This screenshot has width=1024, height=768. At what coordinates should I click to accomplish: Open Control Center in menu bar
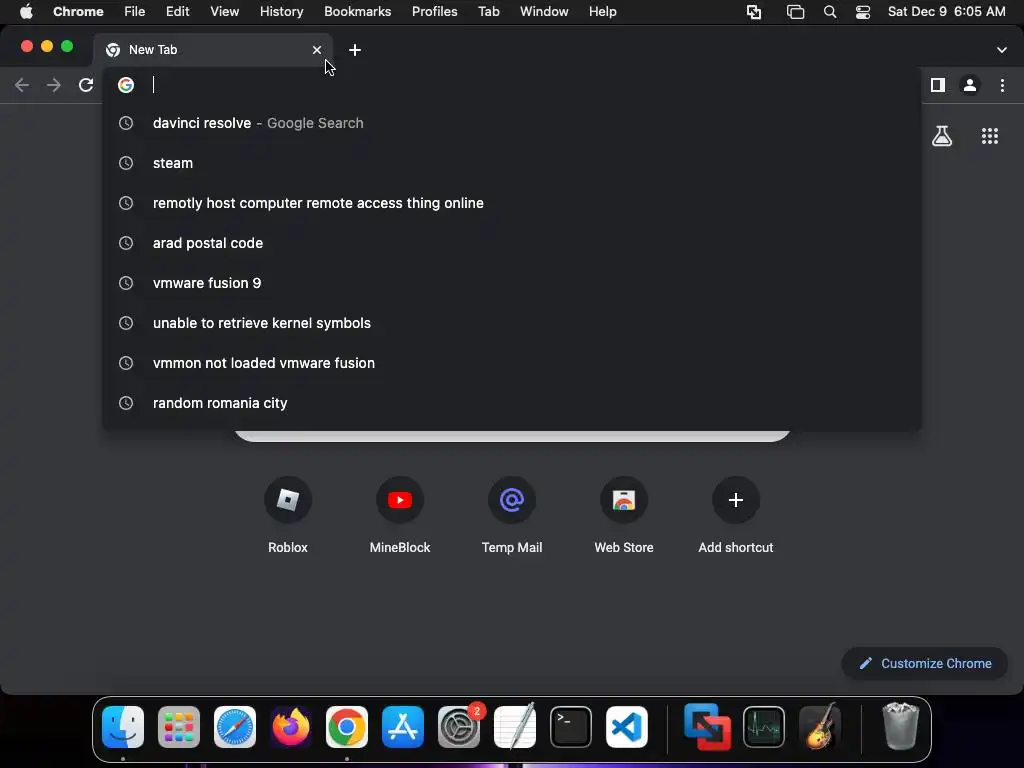863,12
